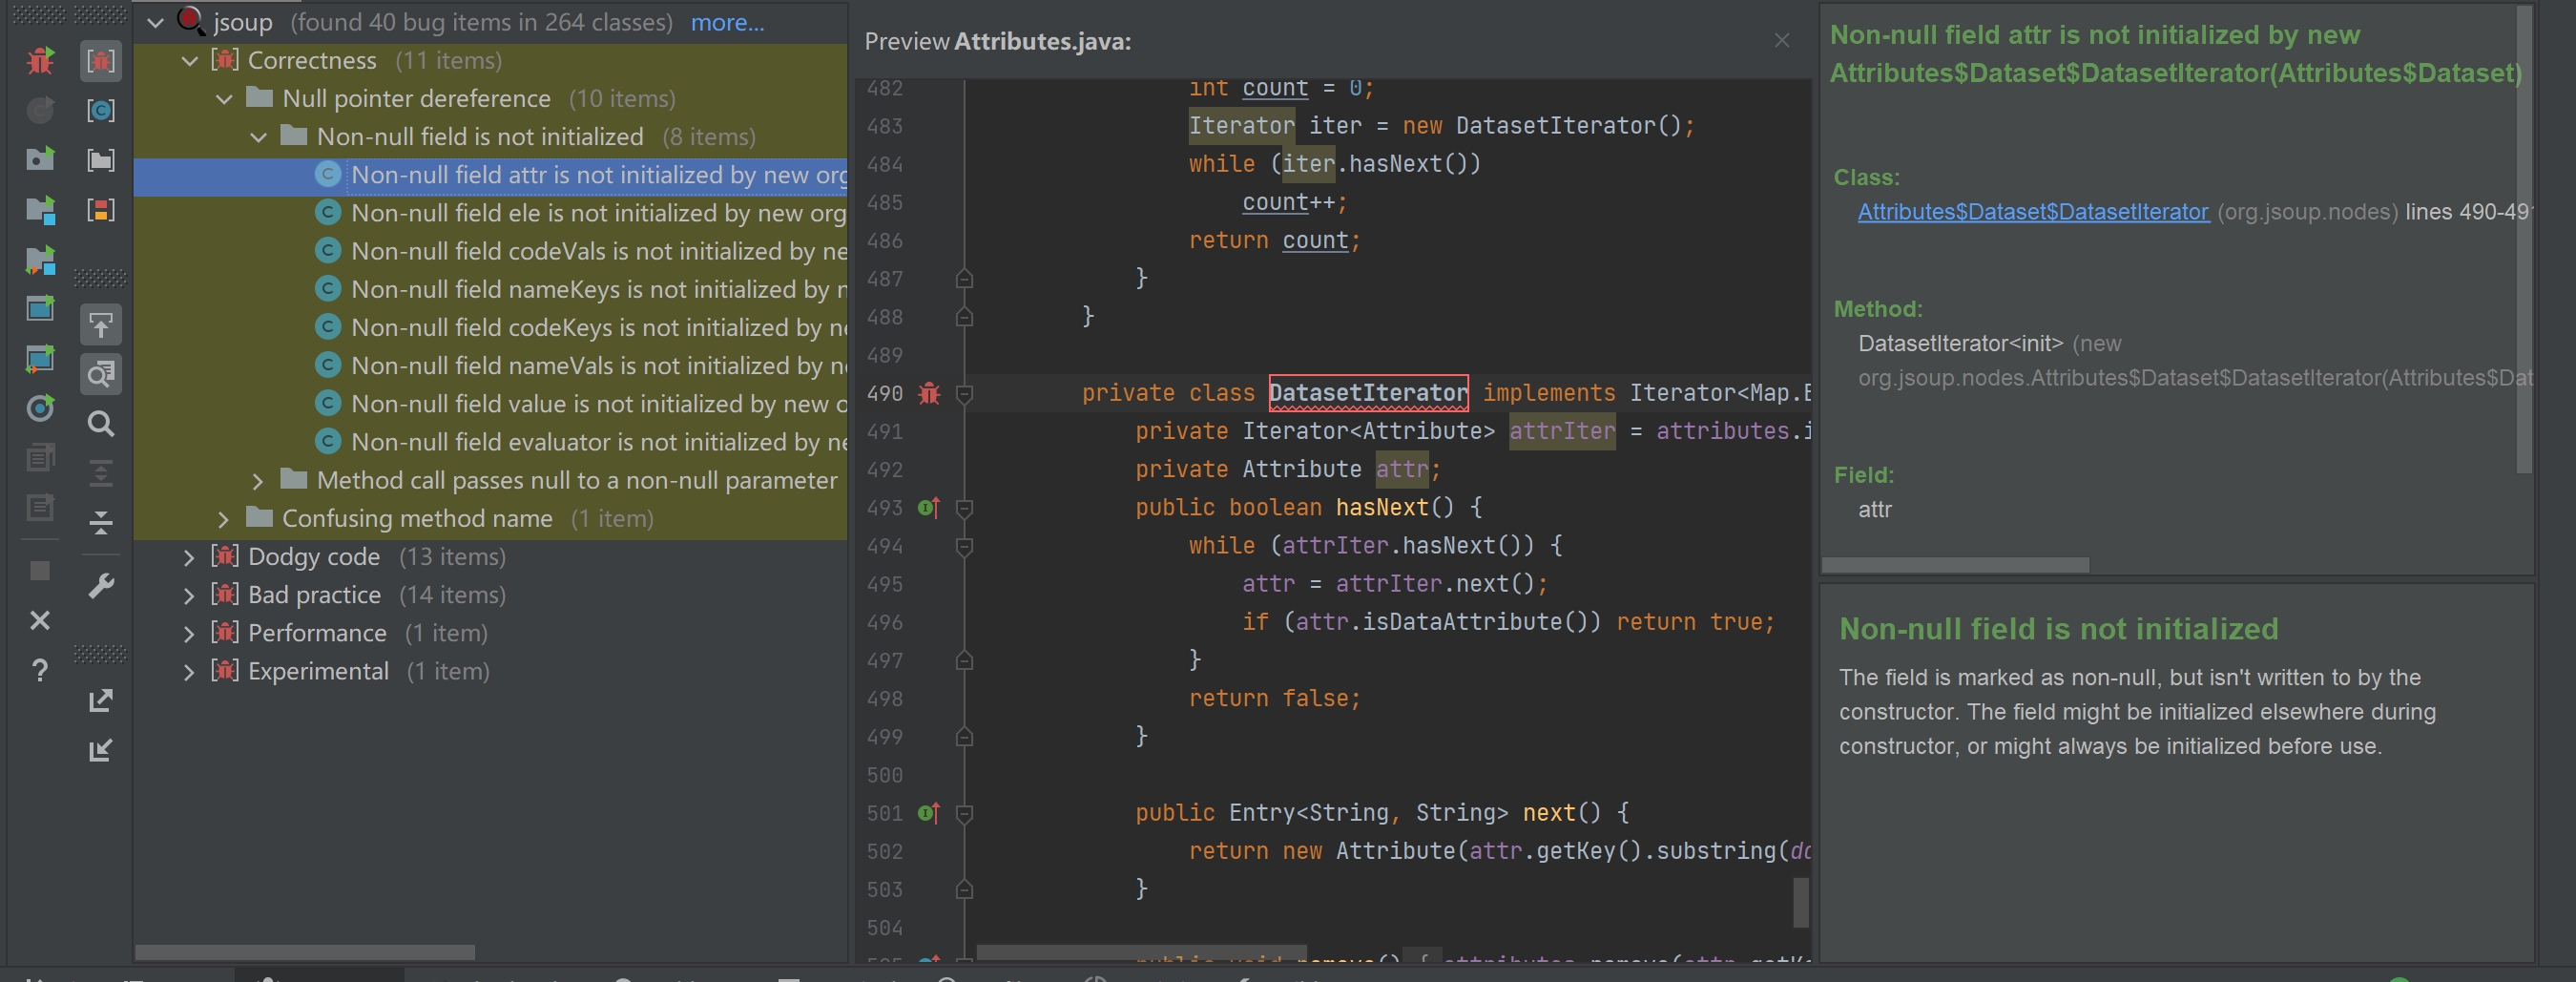Select 'Non-null field ele is not initialized' item

click(490, 214)
